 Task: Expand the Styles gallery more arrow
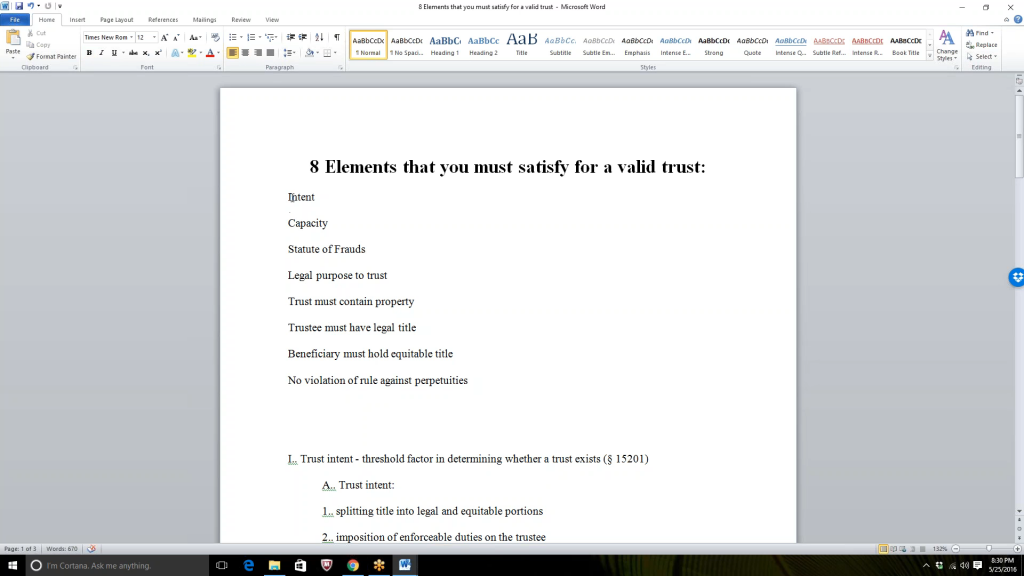930,56
